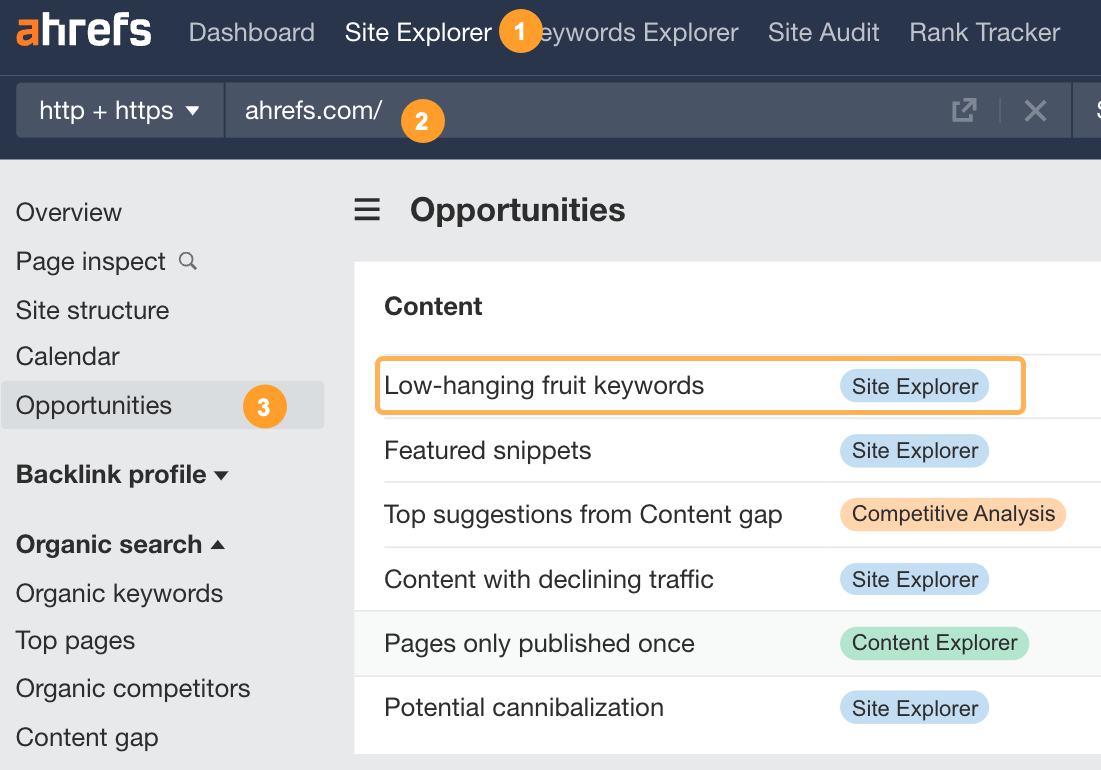Switch to the Dashboard menu item

click(x=251, y=31)
